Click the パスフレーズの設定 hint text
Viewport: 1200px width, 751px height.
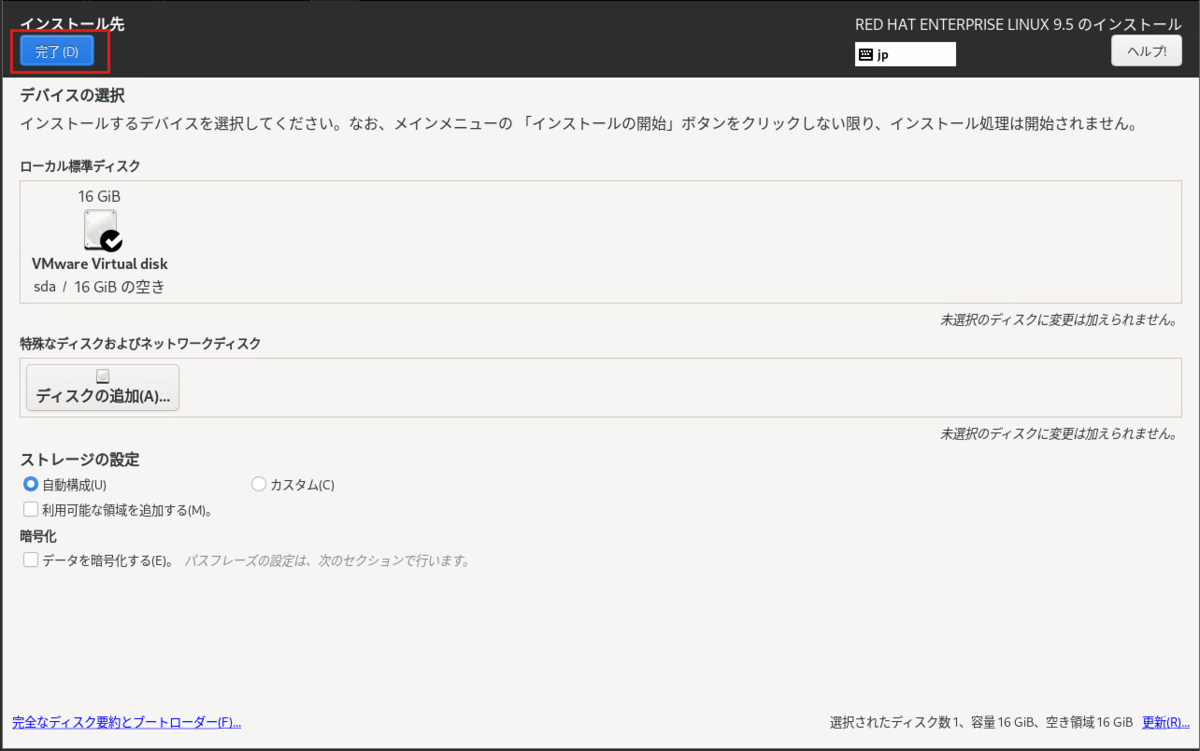(x=327, y=560)
